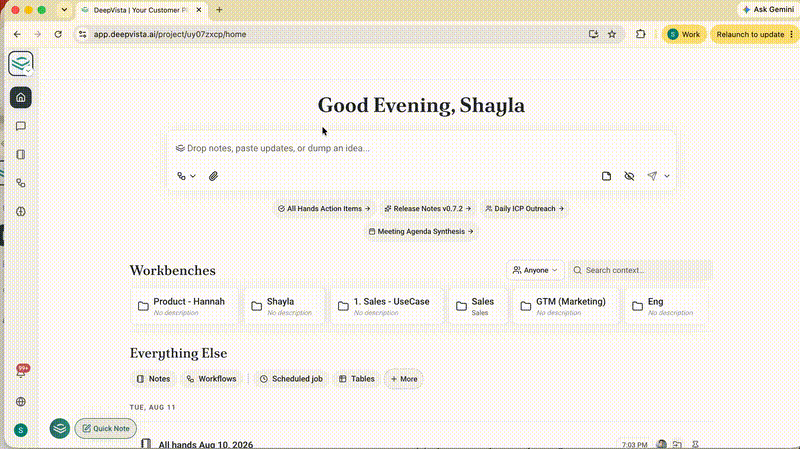This screenshot has height=449, width=800.
Task: Select the Release Notes v0.7.2 suggestion
Action: (428, 209)
